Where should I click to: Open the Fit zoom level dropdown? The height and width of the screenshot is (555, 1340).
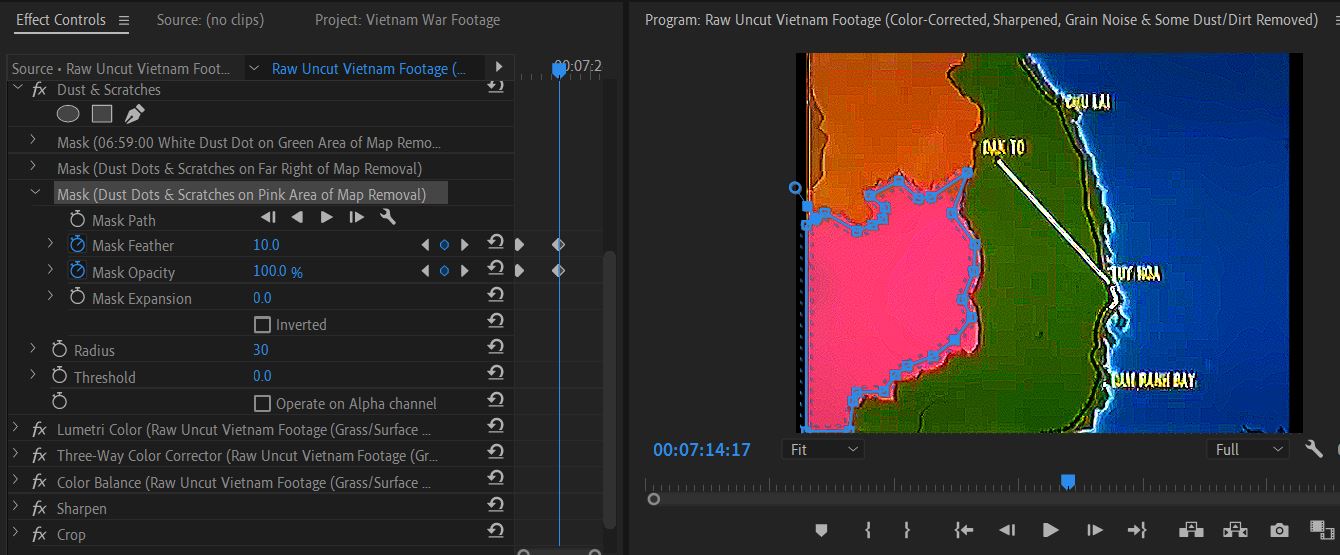[x=825, y=449]
